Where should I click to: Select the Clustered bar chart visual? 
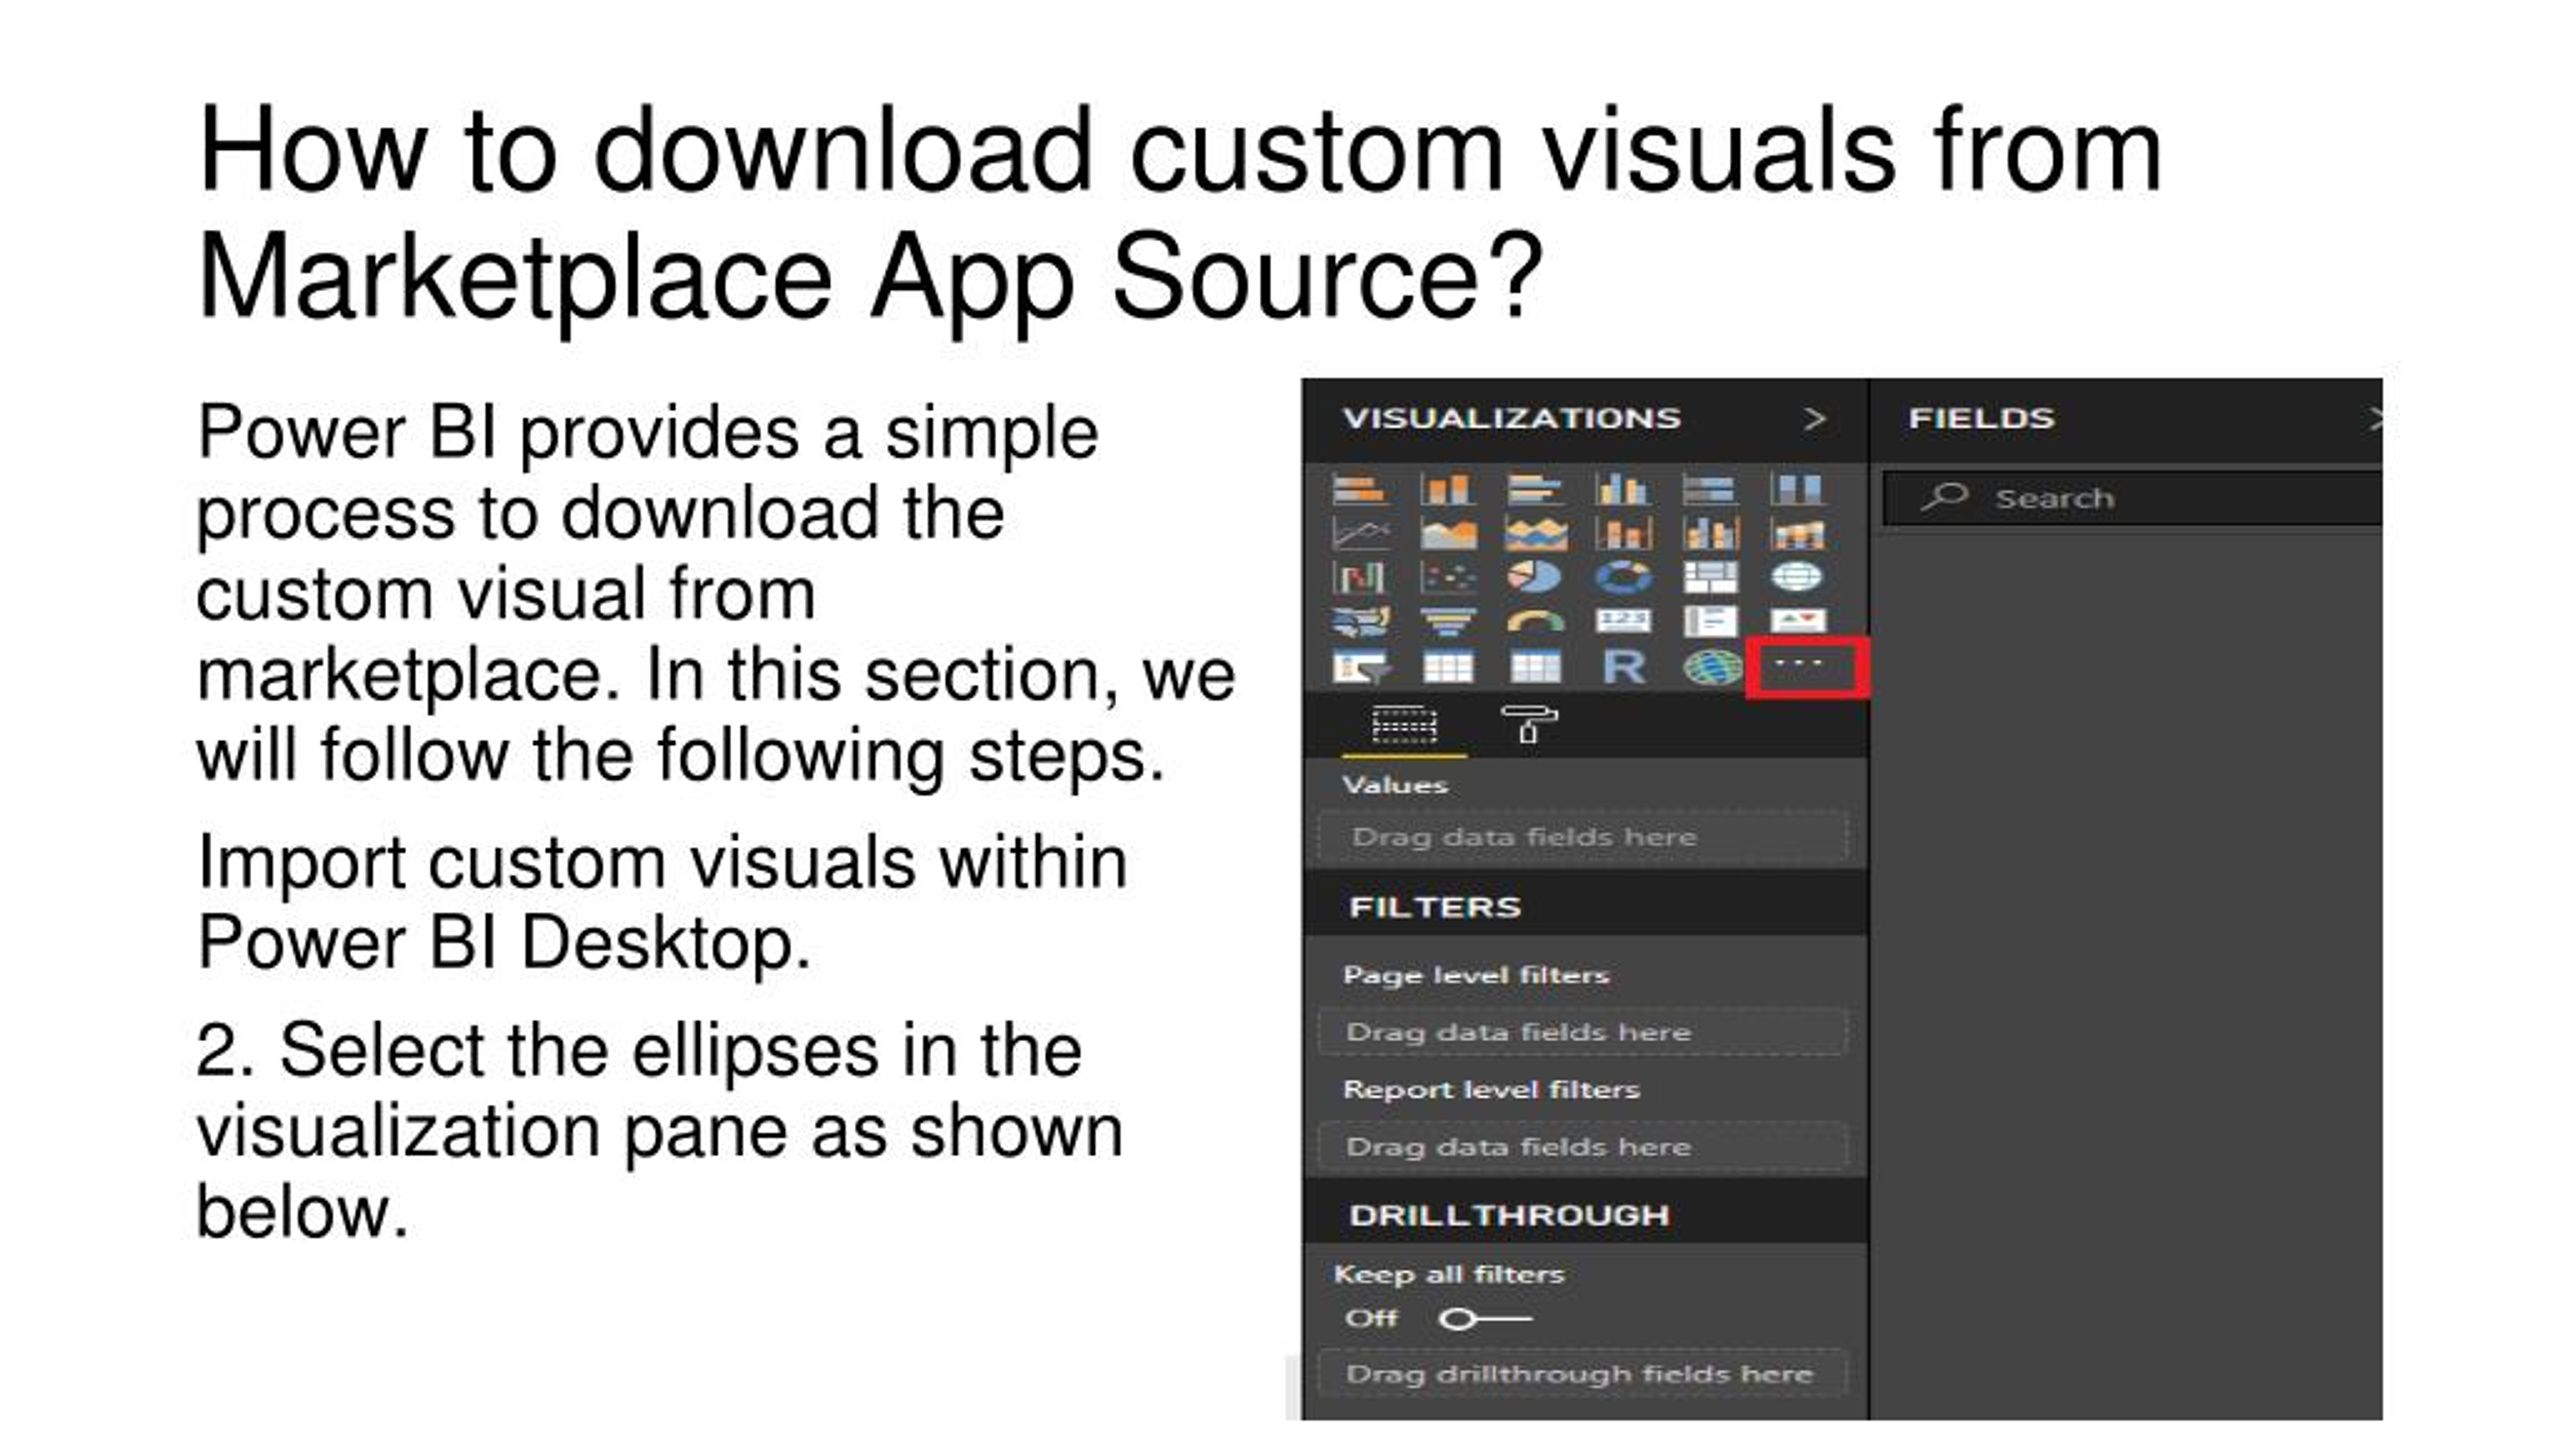point(1535,490)
